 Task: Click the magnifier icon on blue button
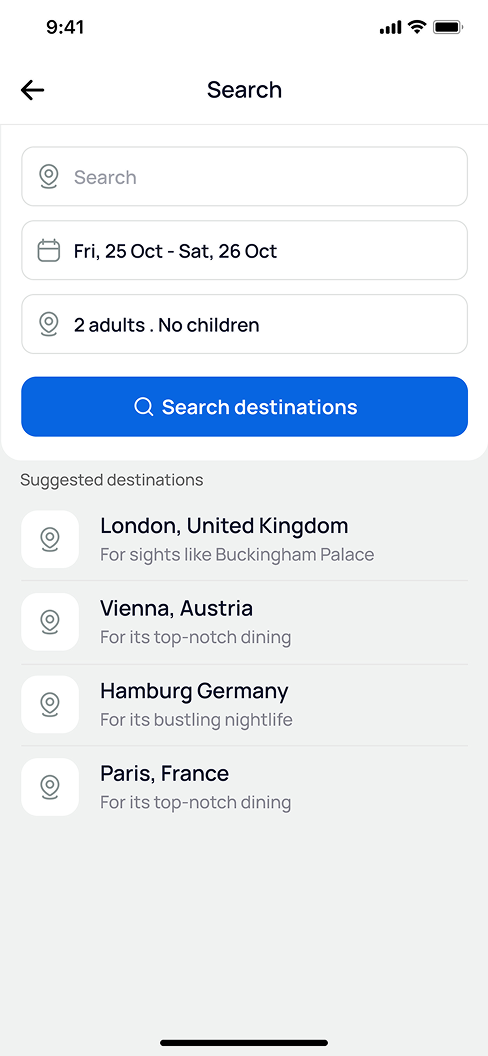(x=143, y=407)
